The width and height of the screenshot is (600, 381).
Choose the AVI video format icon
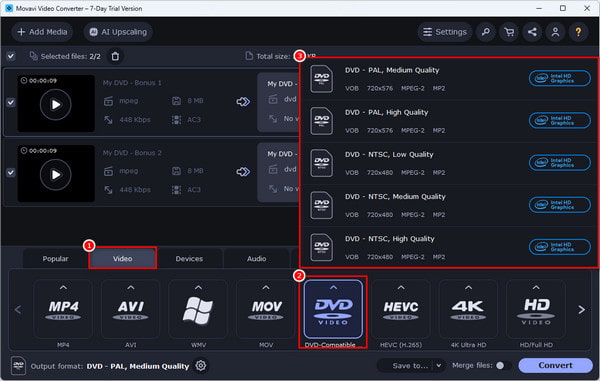coord(131,309)
